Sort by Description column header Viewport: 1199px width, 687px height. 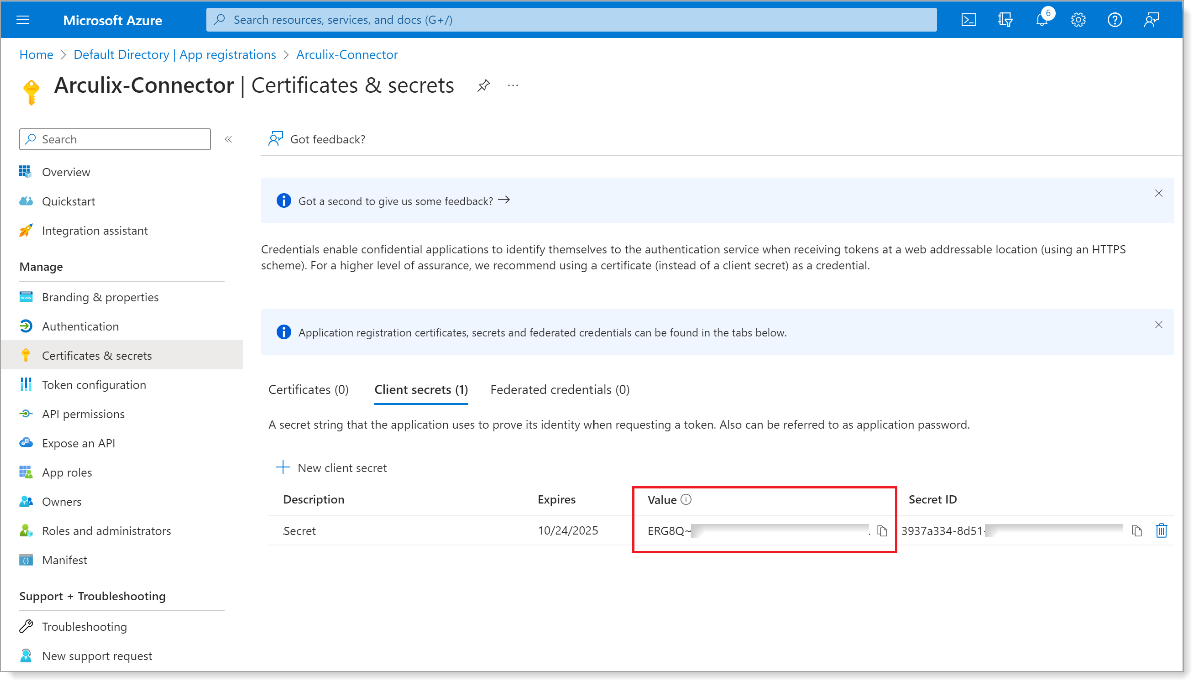pos(314,500)
